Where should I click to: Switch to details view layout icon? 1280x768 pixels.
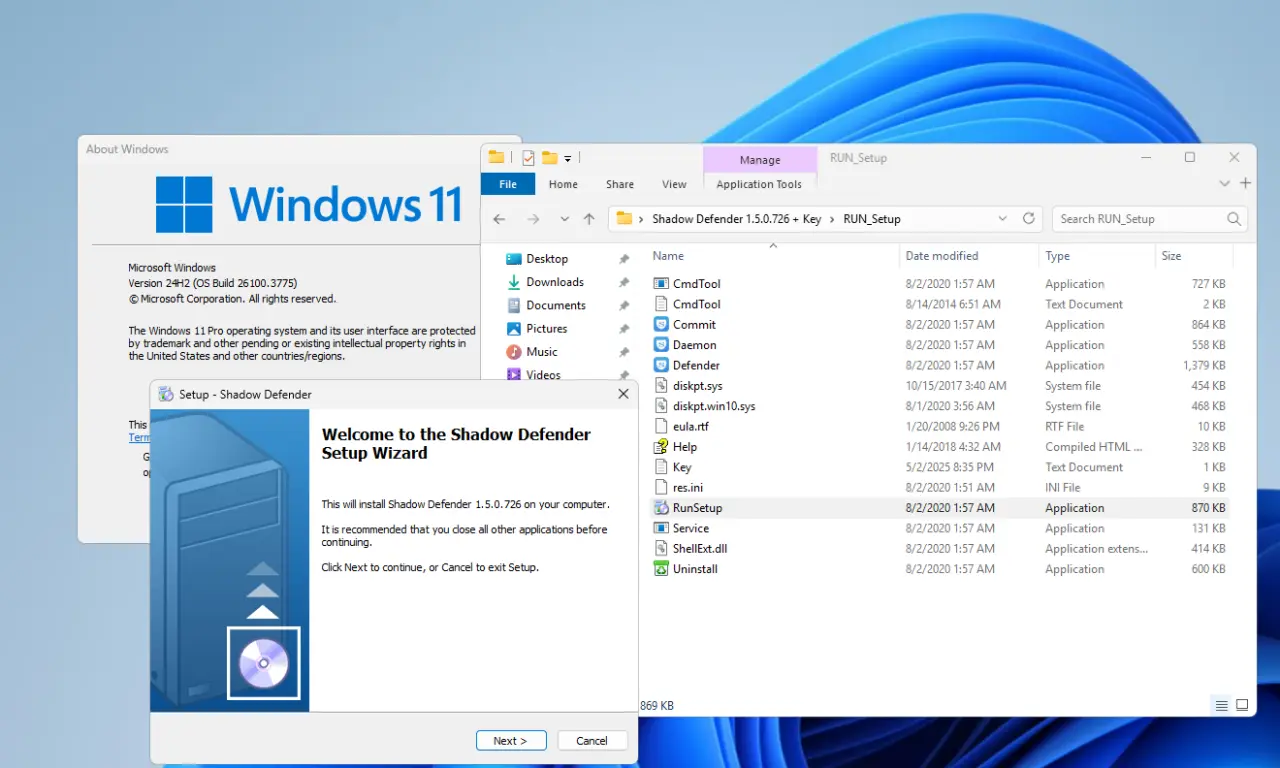(x=1221, y=705)
